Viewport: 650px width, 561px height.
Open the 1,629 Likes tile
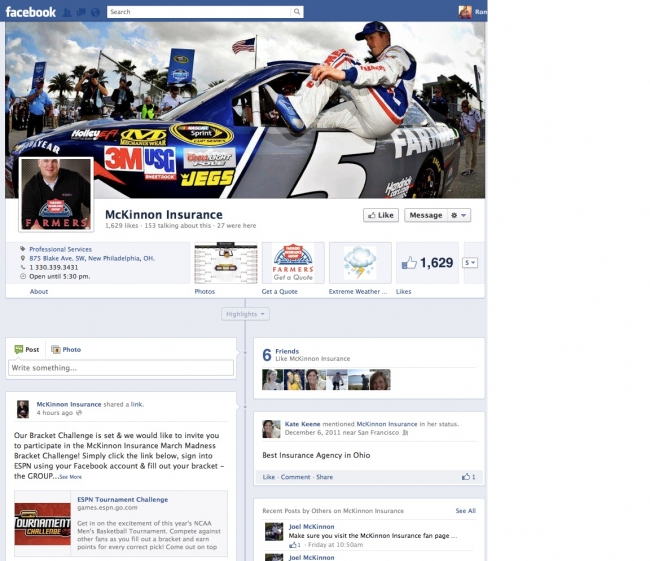pyautogui.click(x=427, y=263)
